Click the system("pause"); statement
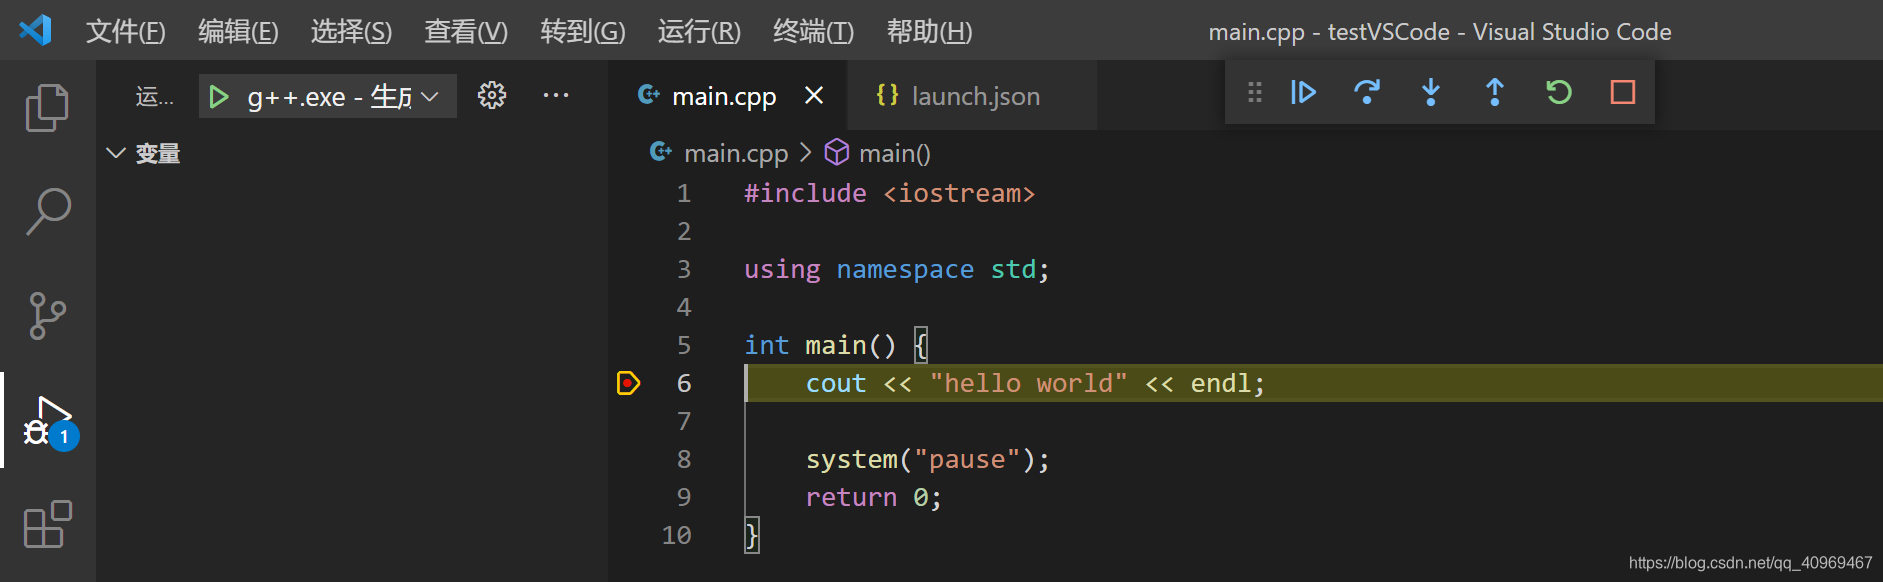1883x582 pixels. click(928, 459)
